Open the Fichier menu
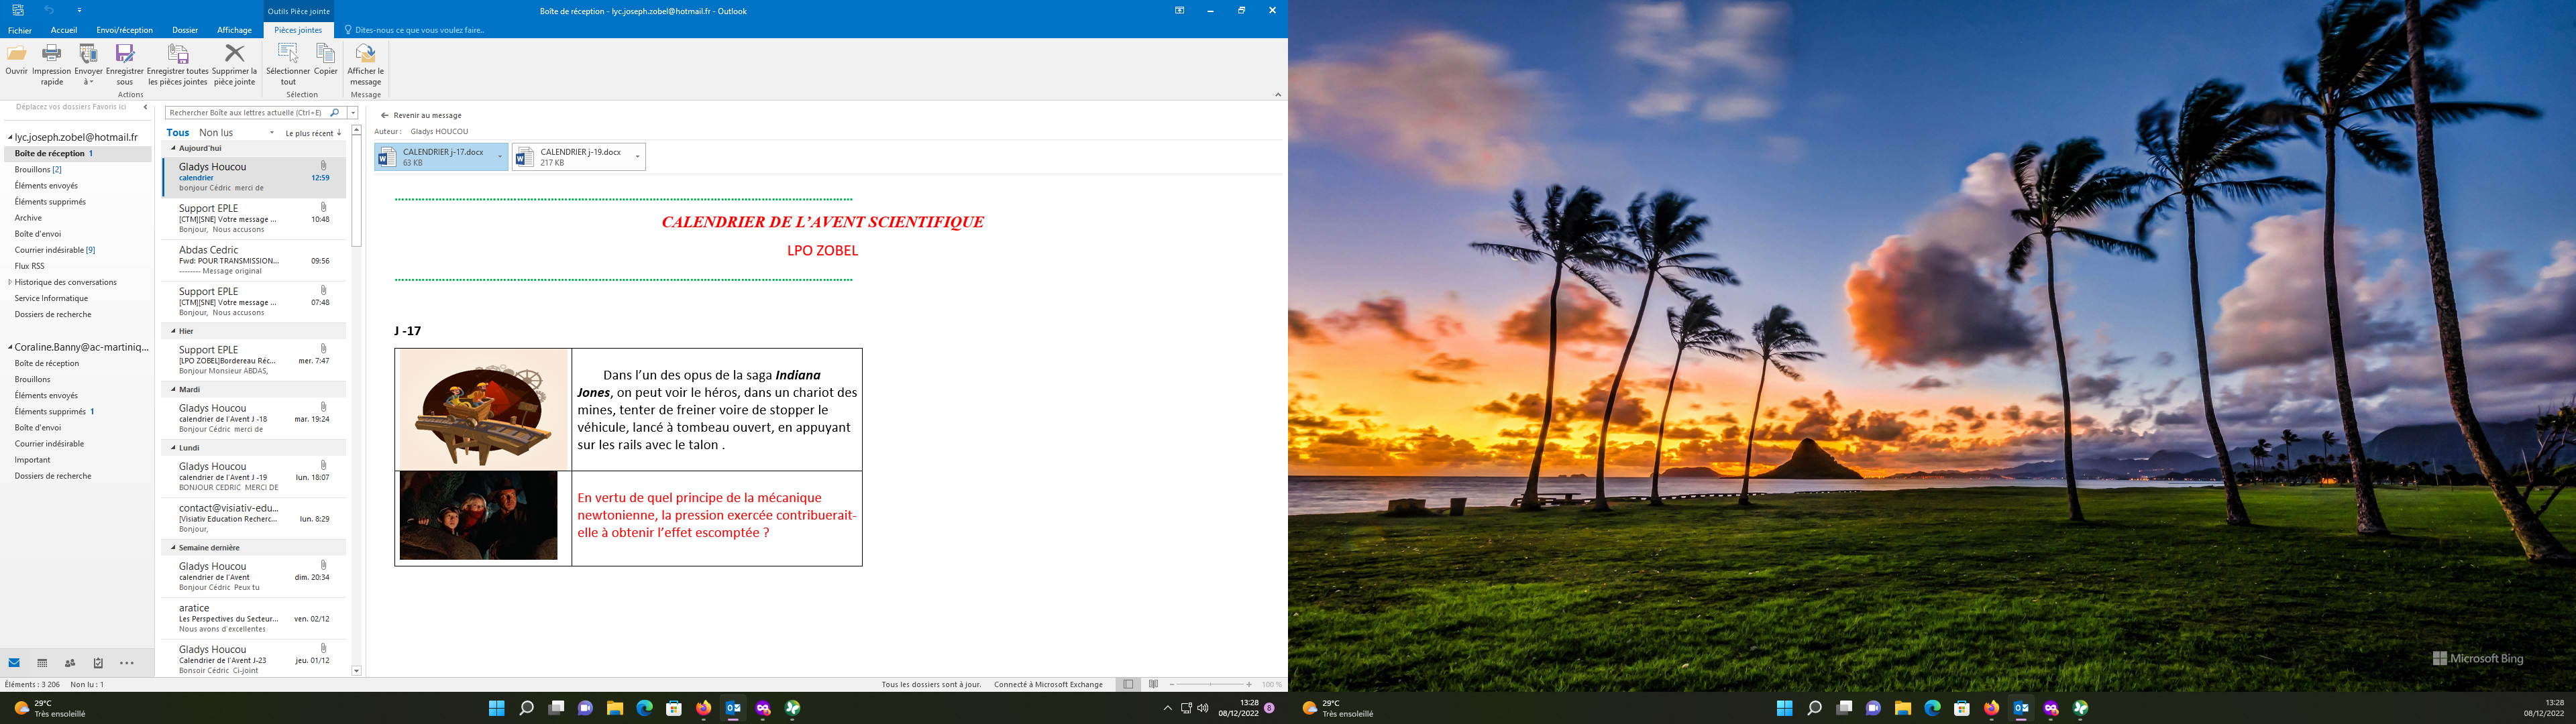Viewport: 2576px width, 724px height. point(20,30)
